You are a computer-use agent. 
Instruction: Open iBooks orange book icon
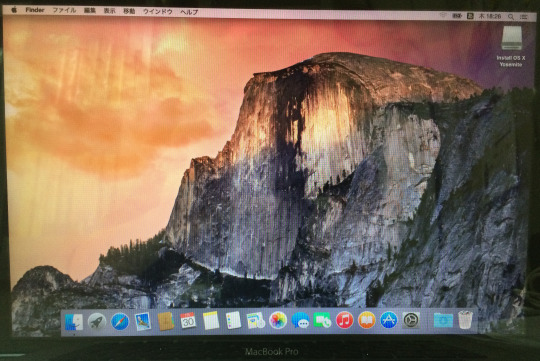click(x=367, y=320)
